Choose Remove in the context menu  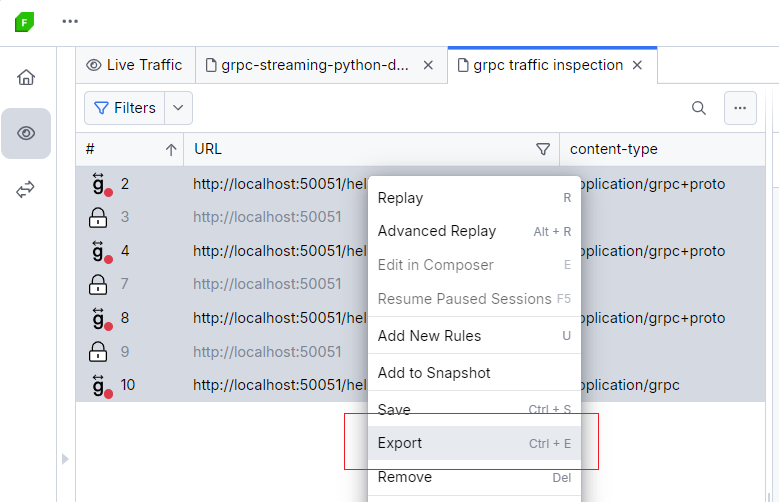[x=474, y=477]
